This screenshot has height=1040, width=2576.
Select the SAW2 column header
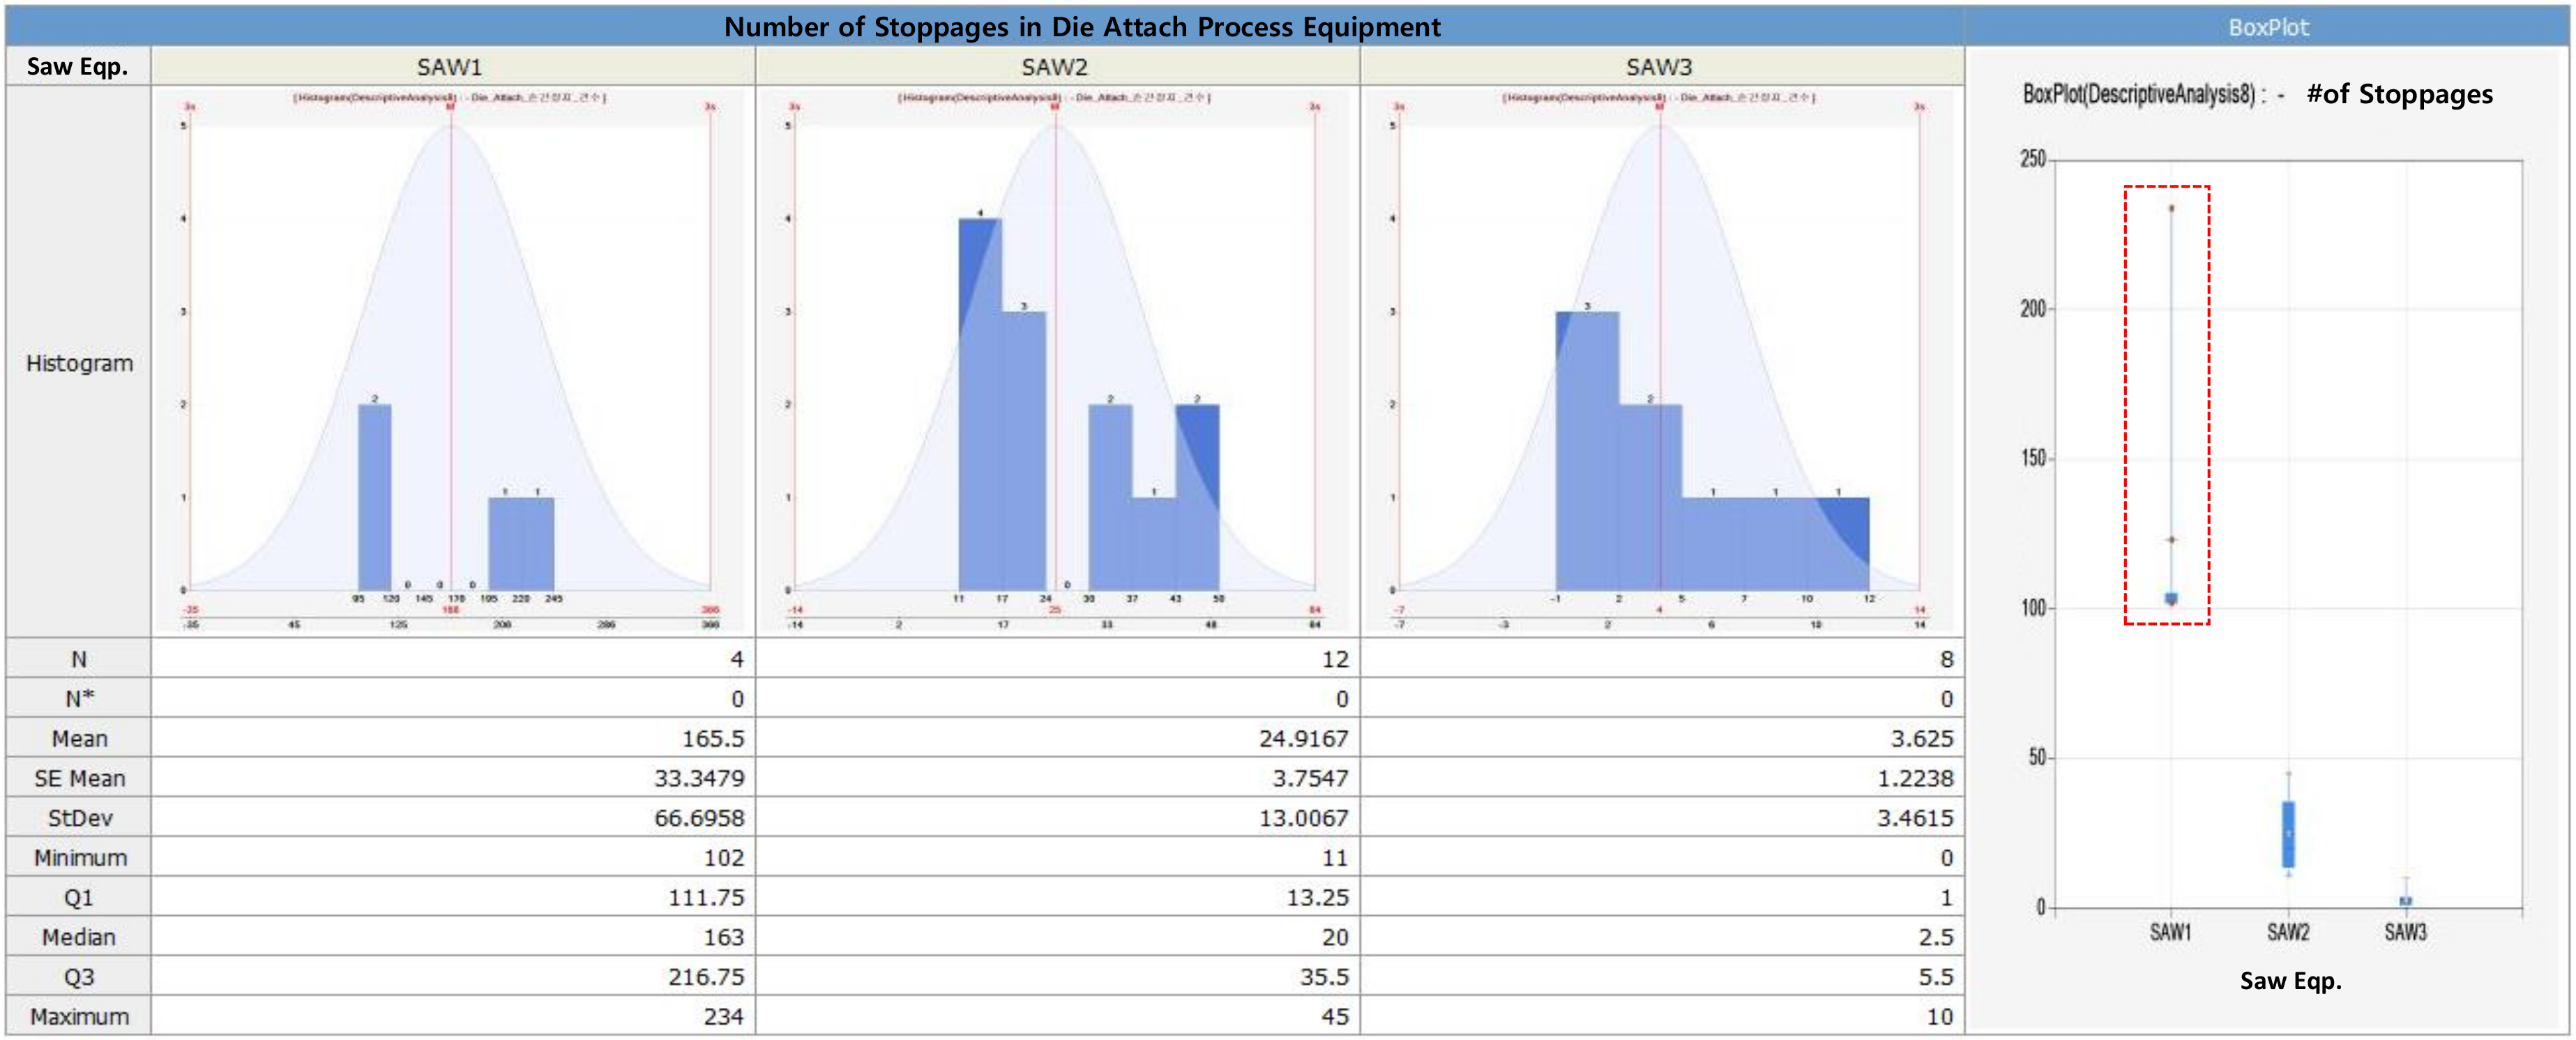click(x=1054, y=67)
